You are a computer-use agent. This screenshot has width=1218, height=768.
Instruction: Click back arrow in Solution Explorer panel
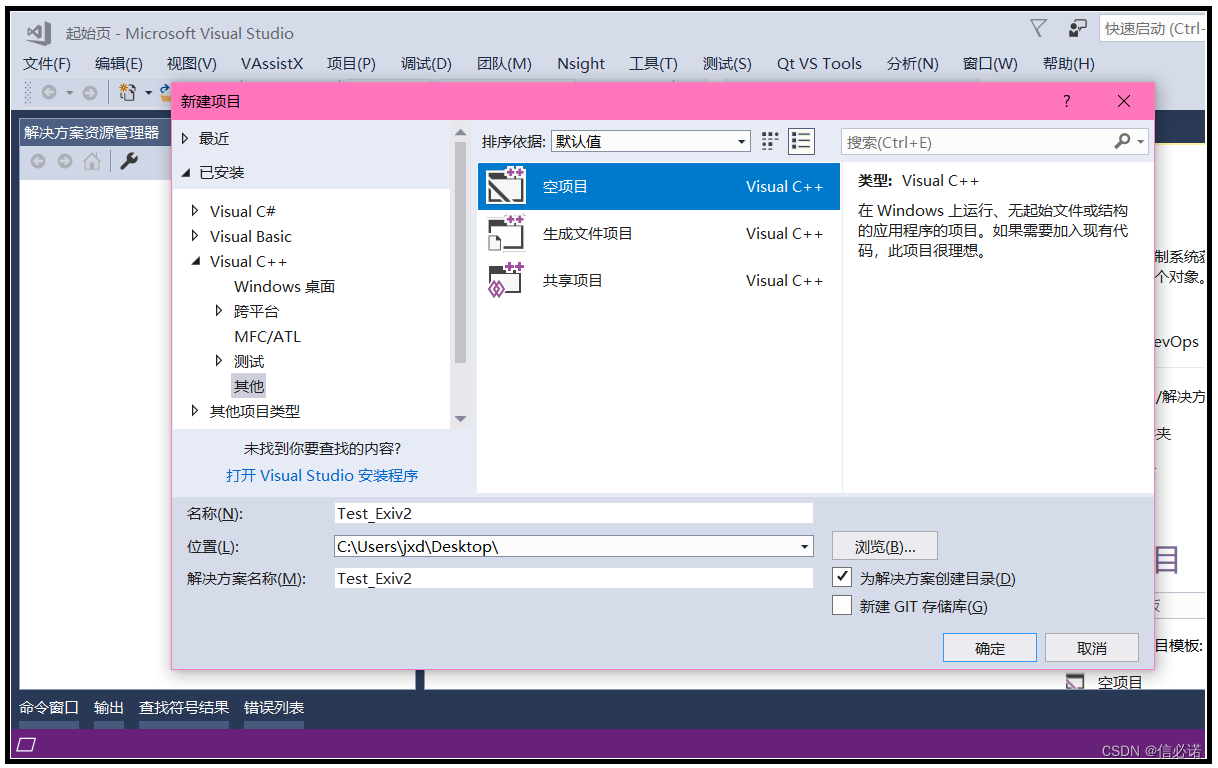(x=38, y=161)
